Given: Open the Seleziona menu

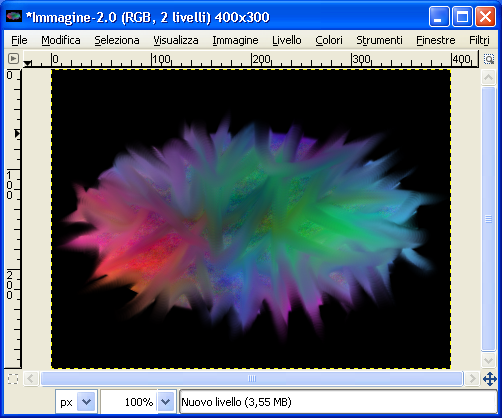Looking at the screenshot, I should (117, 40).
